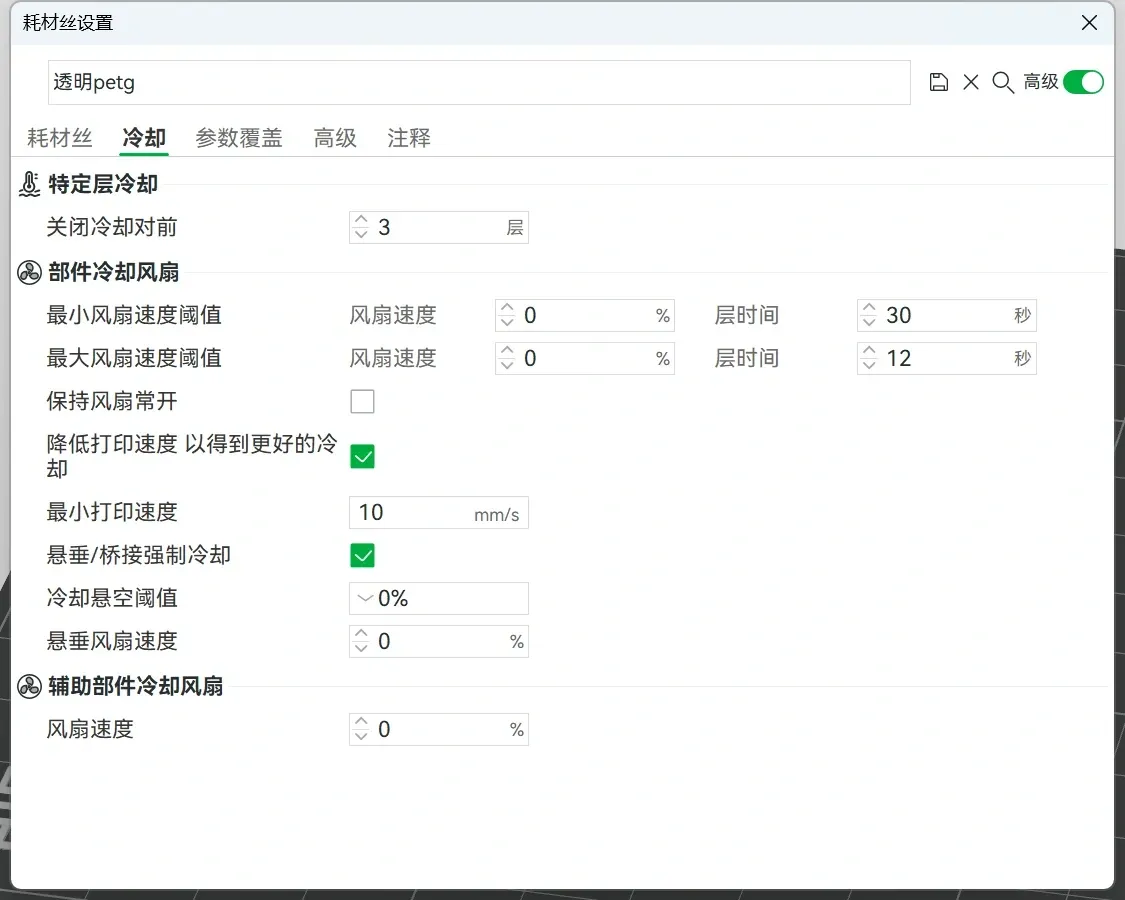1125x900 pixels.
Task: Switch to the 耗材丝 tab
Action: (x=59, y=138)
